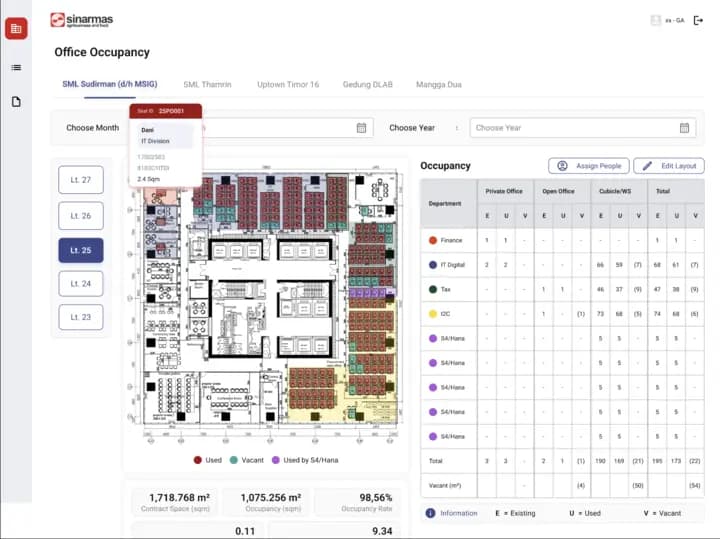
Task: Select the Gedung DLAB tab
Action: pyautogui.click(x=367, y=84)
